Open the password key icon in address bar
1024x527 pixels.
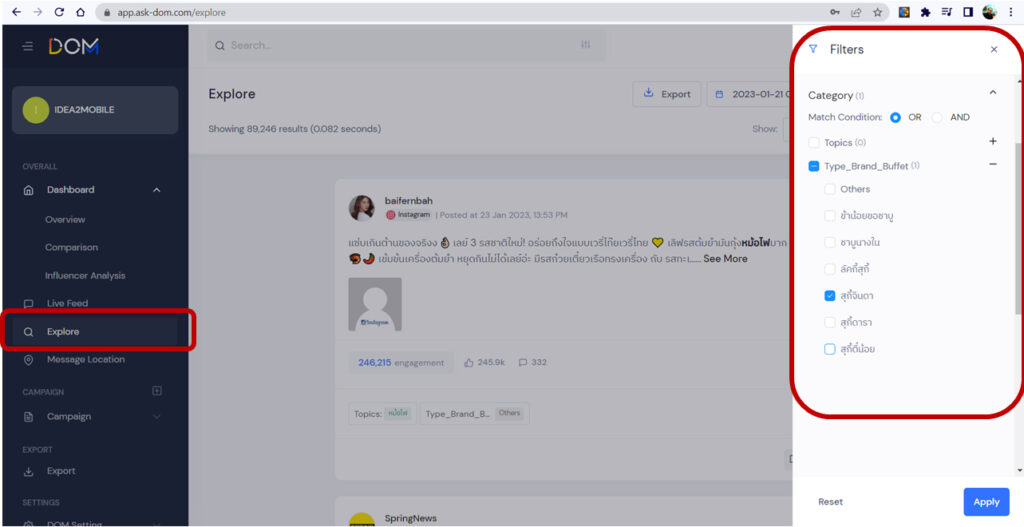coord(835,12)
